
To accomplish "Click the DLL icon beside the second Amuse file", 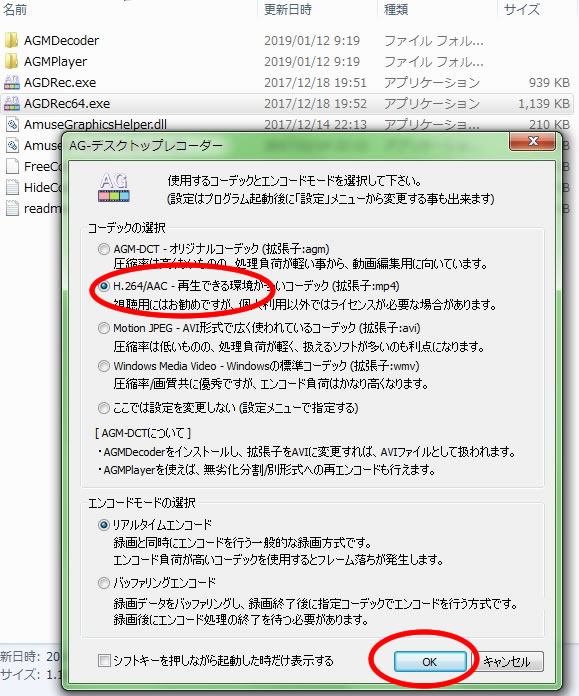I will coord(12,146).
